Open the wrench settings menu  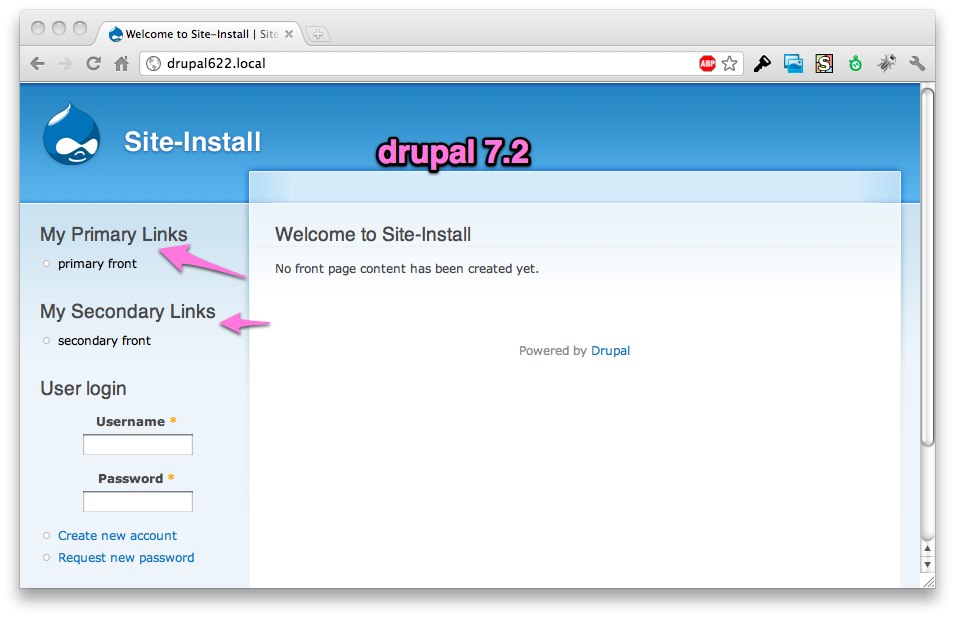(x=917, y=63)
